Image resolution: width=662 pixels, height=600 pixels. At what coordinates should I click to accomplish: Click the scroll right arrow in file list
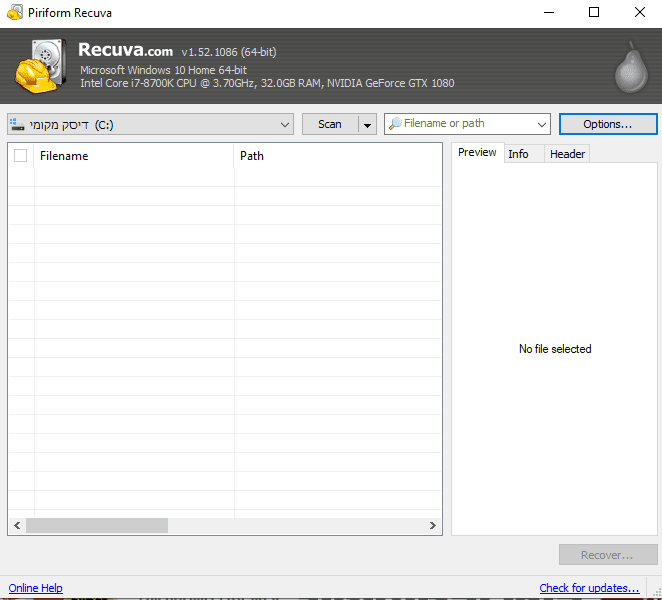[432, 525]
